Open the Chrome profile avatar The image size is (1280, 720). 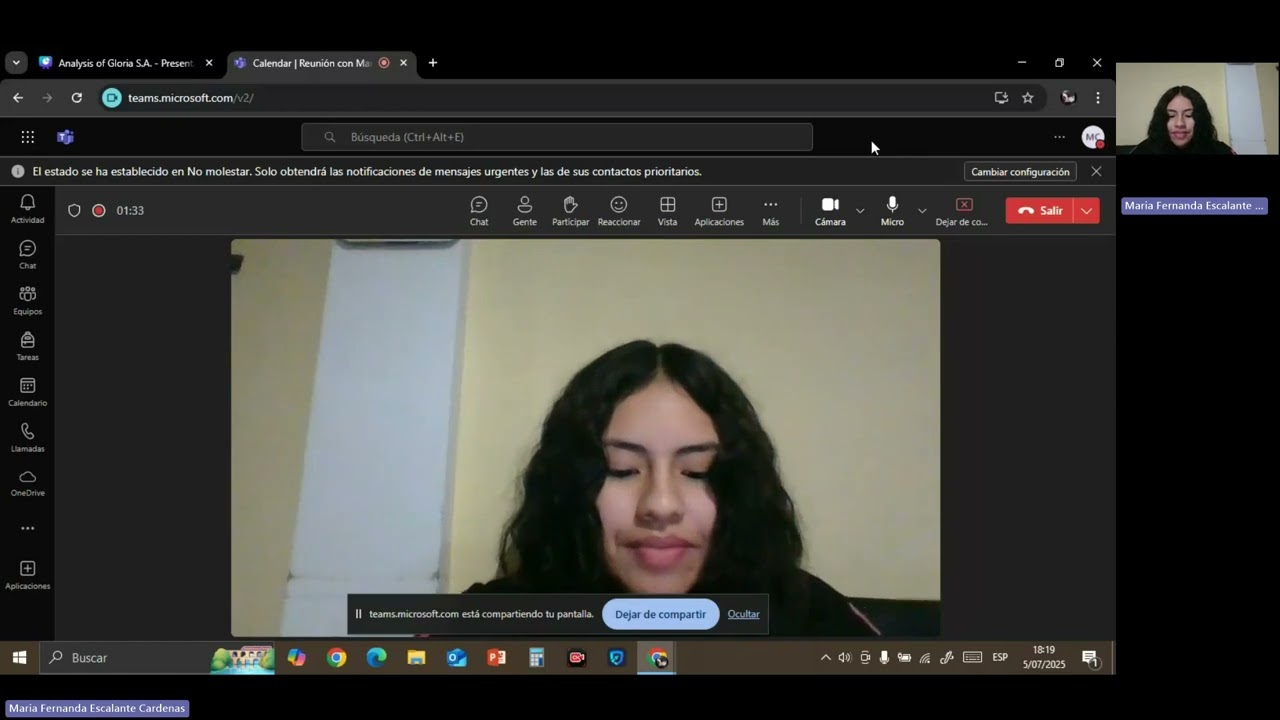pyautogui.click(x=1068, y=98)
